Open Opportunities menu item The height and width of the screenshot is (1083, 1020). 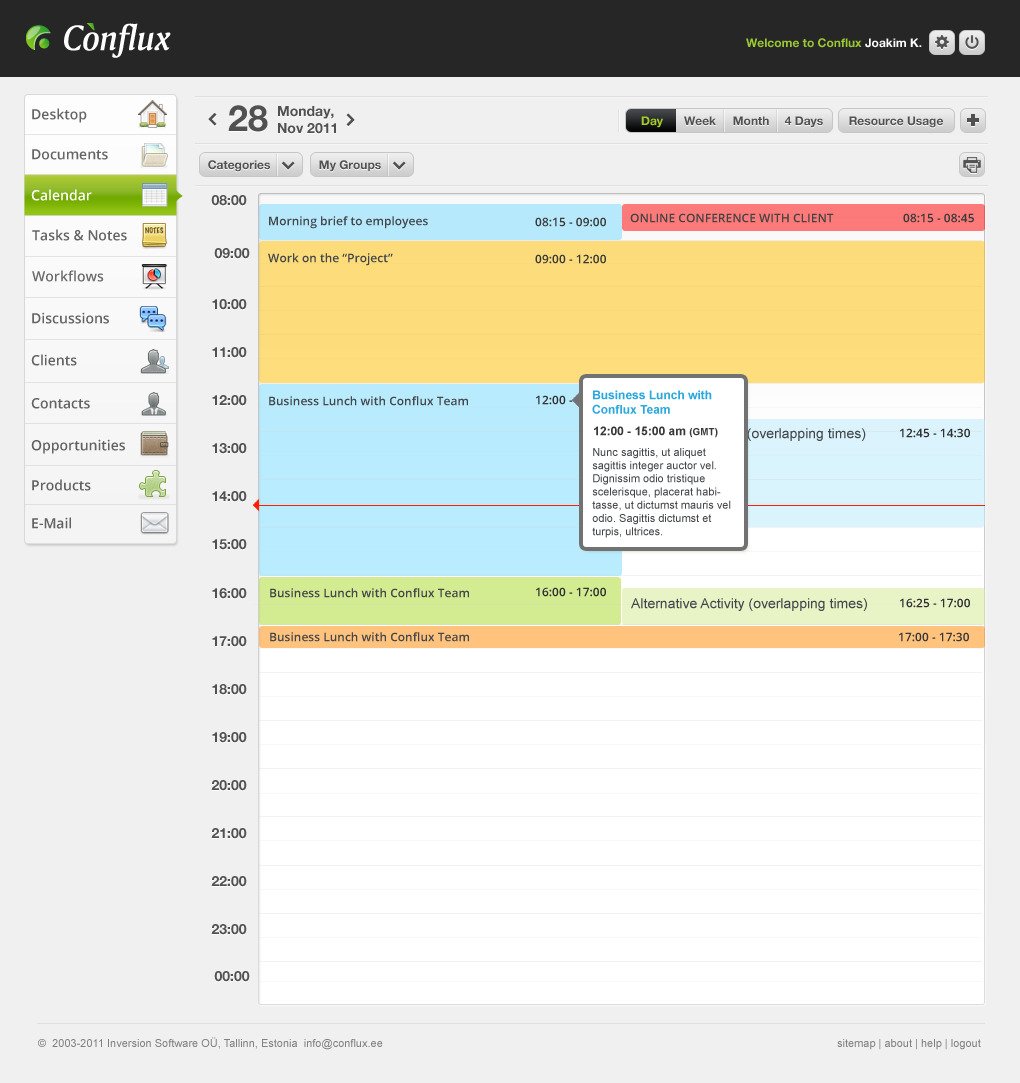coord(101,445)
